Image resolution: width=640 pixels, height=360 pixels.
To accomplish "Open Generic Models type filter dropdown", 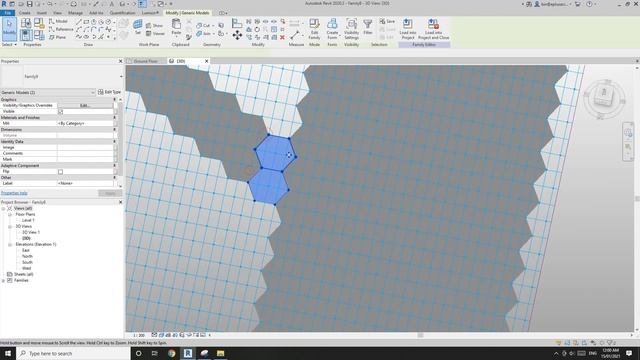I will click(48, 92).
